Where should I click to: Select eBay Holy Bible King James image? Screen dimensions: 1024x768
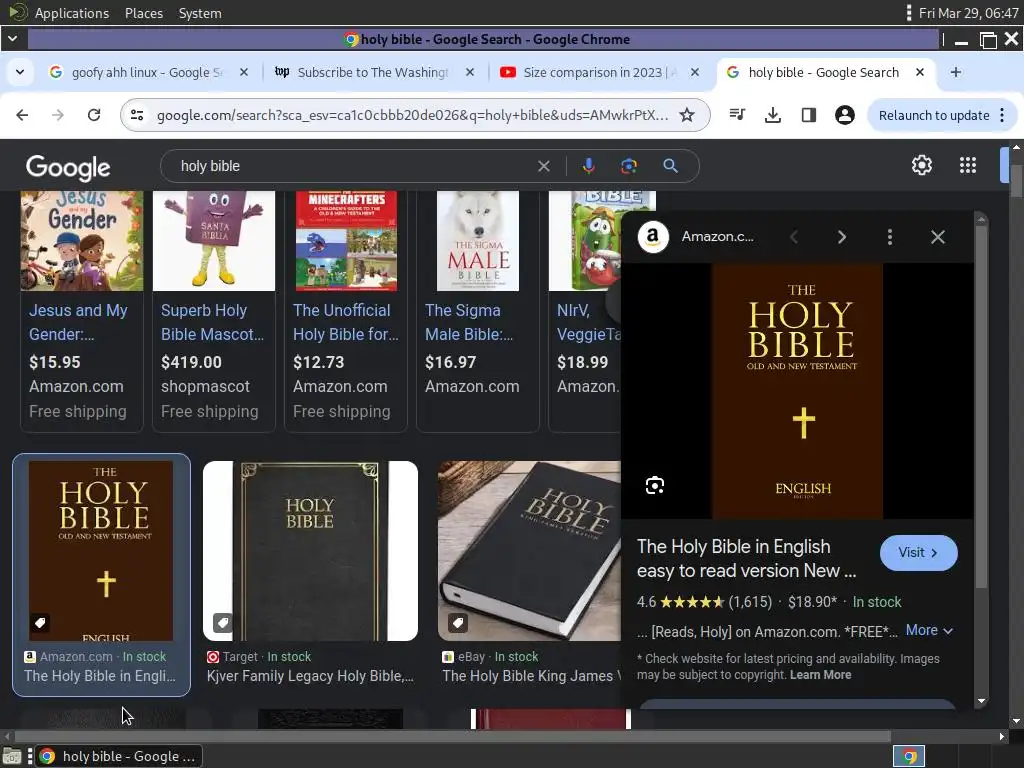[530, 551]
